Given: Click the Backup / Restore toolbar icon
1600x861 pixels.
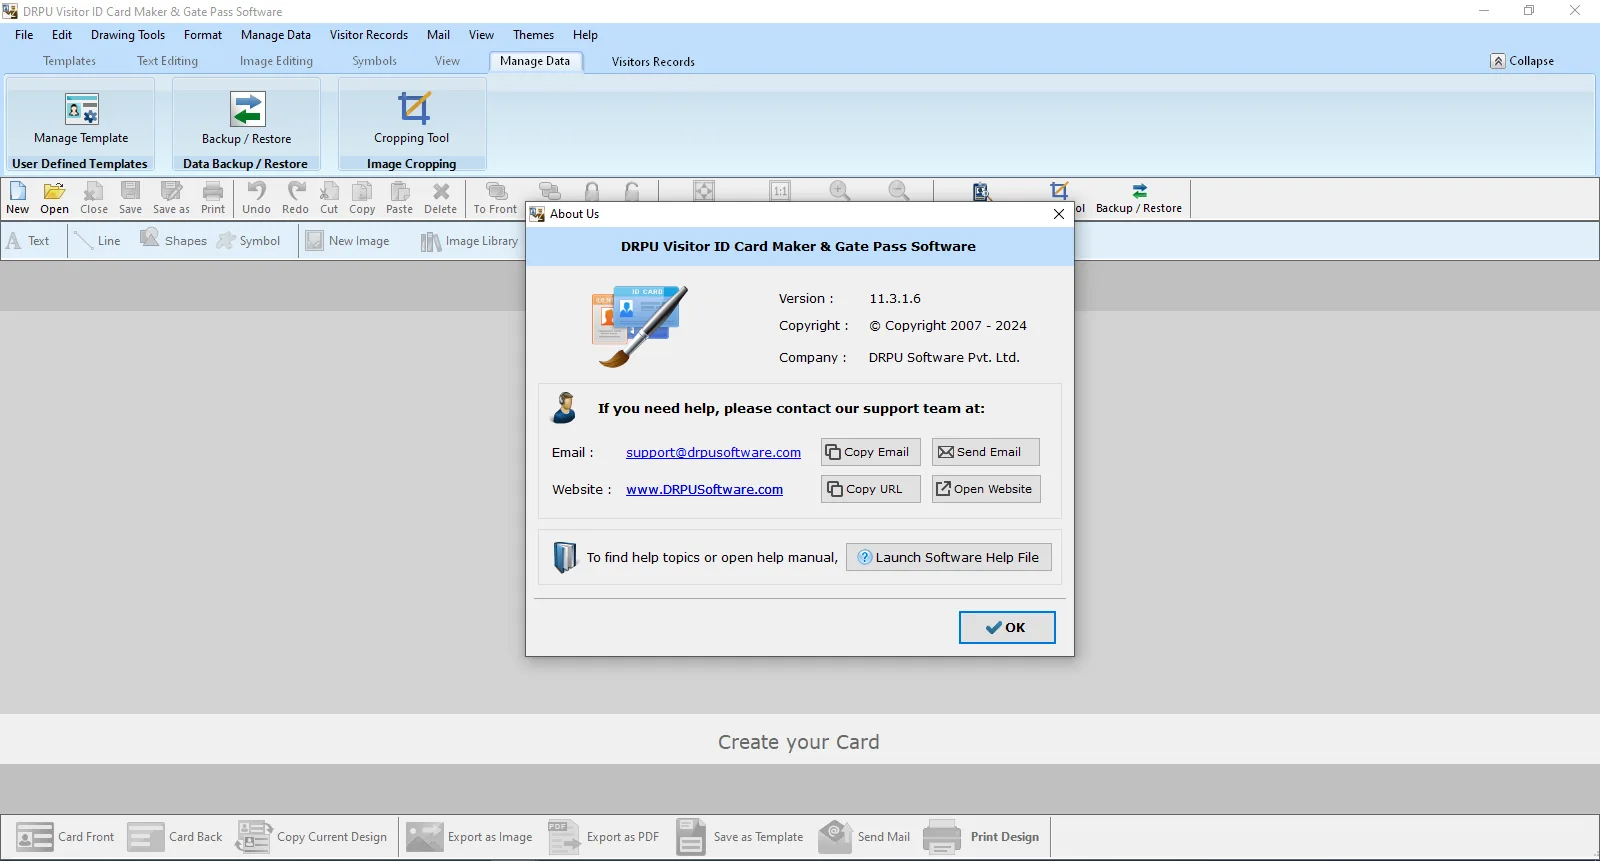Looking at the screenshot, I should tap(1139, 198).
